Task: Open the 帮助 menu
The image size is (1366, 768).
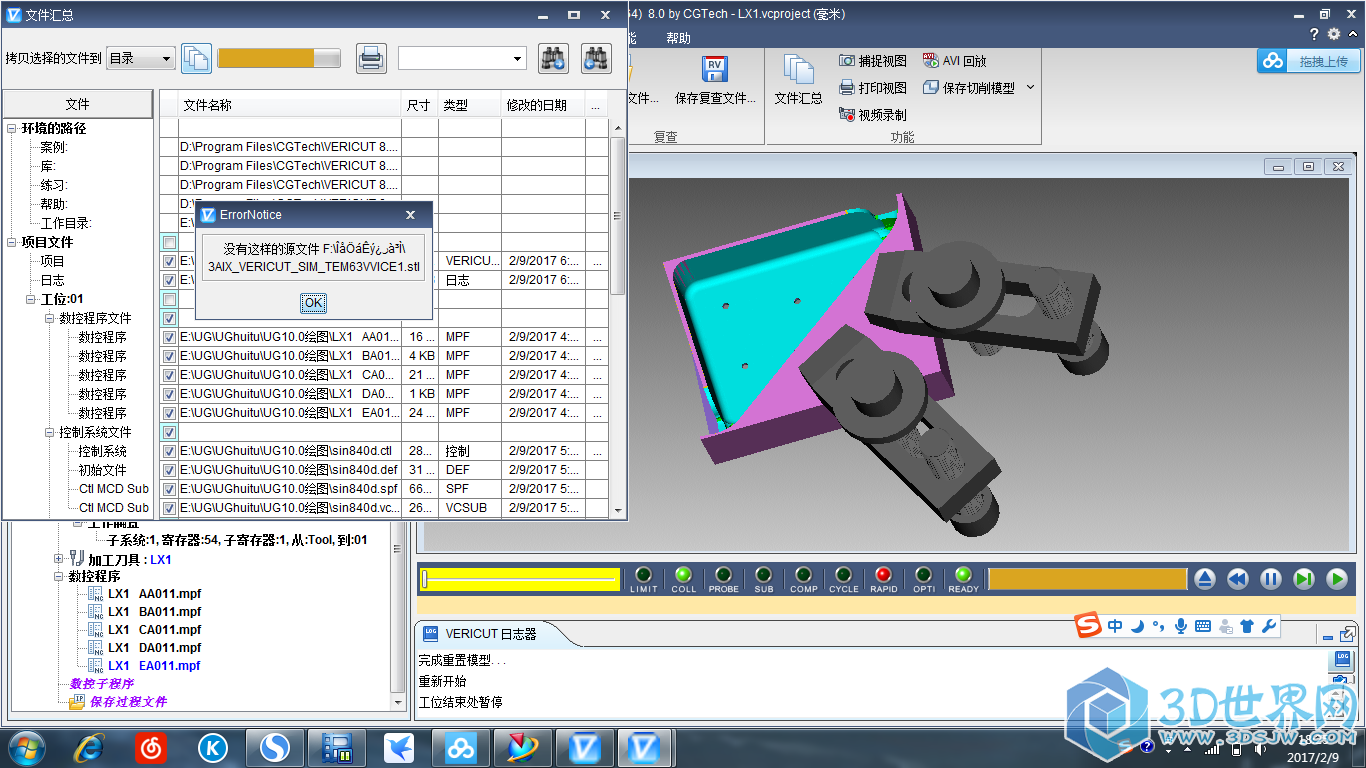Action: coord(678,38)
